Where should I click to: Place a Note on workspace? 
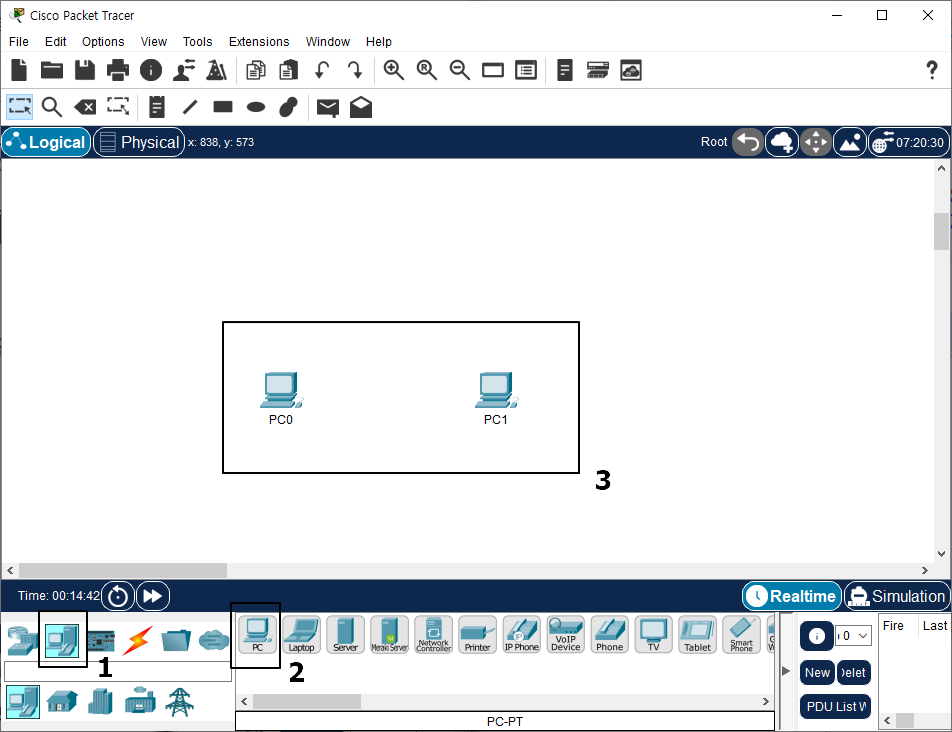[157, 107]
